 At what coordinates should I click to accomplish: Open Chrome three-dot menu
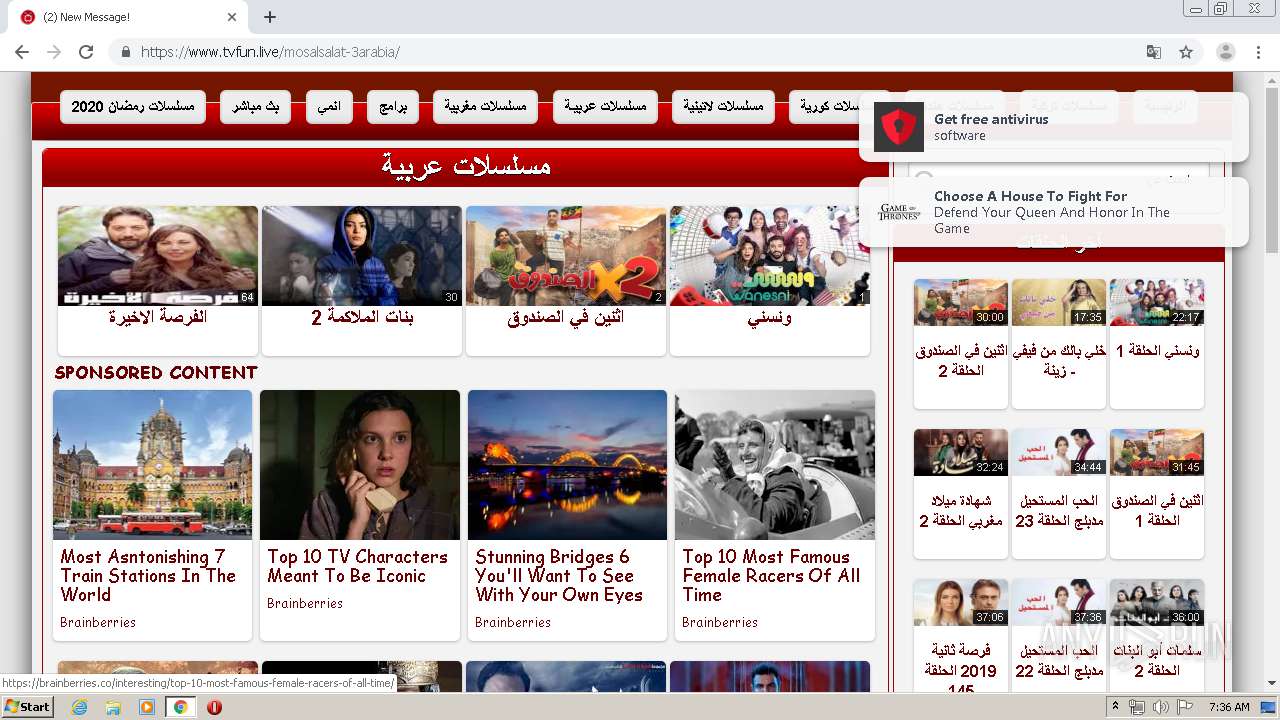(x=1258, y=52)
